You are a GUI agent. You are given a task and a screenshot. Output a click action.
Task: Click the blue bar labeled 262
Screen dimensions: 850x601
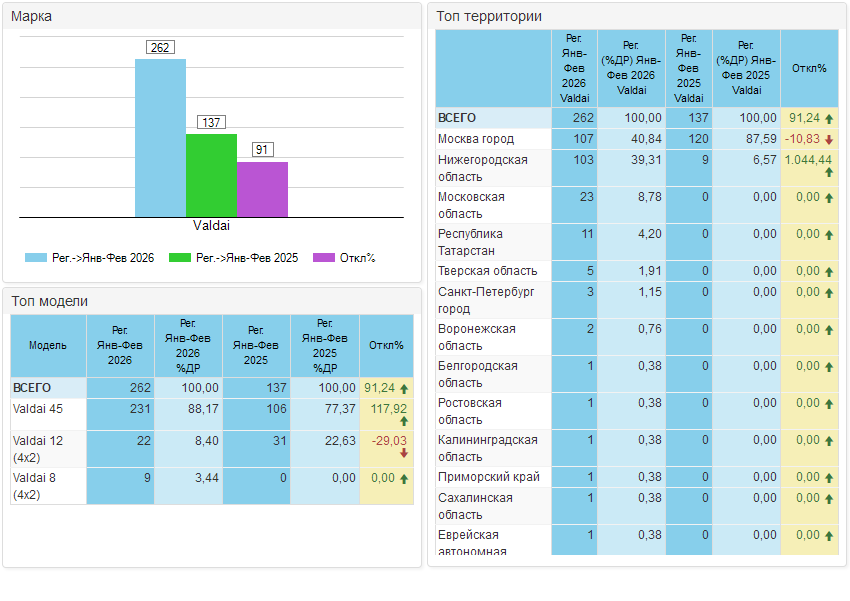[160, 138]
